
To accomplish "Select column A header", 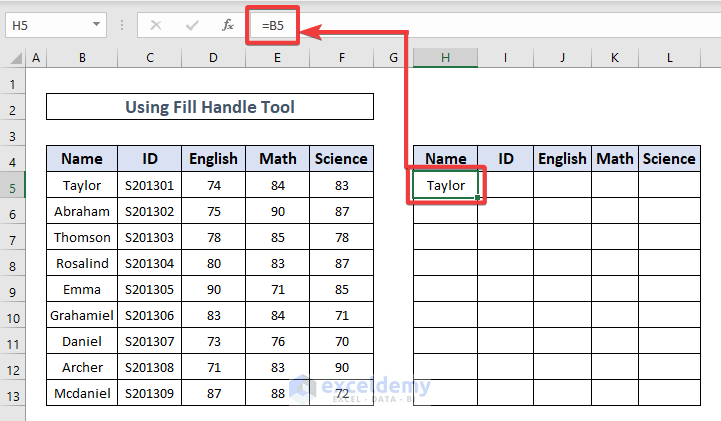I will 36,58.
